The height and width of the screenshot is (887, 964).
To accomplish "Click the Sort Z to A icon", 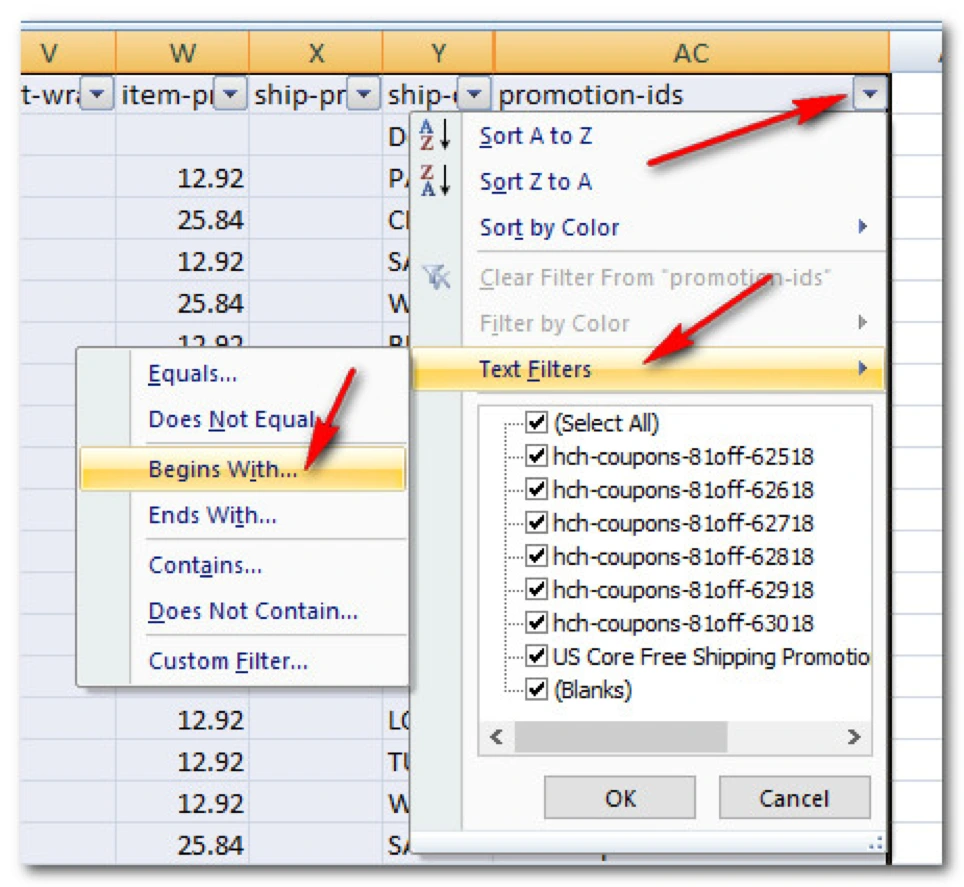I will click(x=435, y=181).
